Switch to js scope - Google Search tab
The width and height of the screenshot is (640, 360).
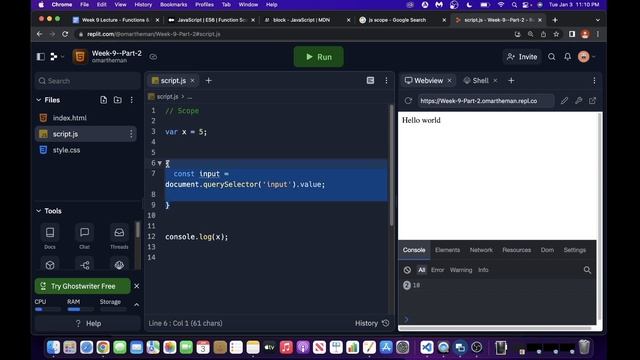tap(402, 20)
